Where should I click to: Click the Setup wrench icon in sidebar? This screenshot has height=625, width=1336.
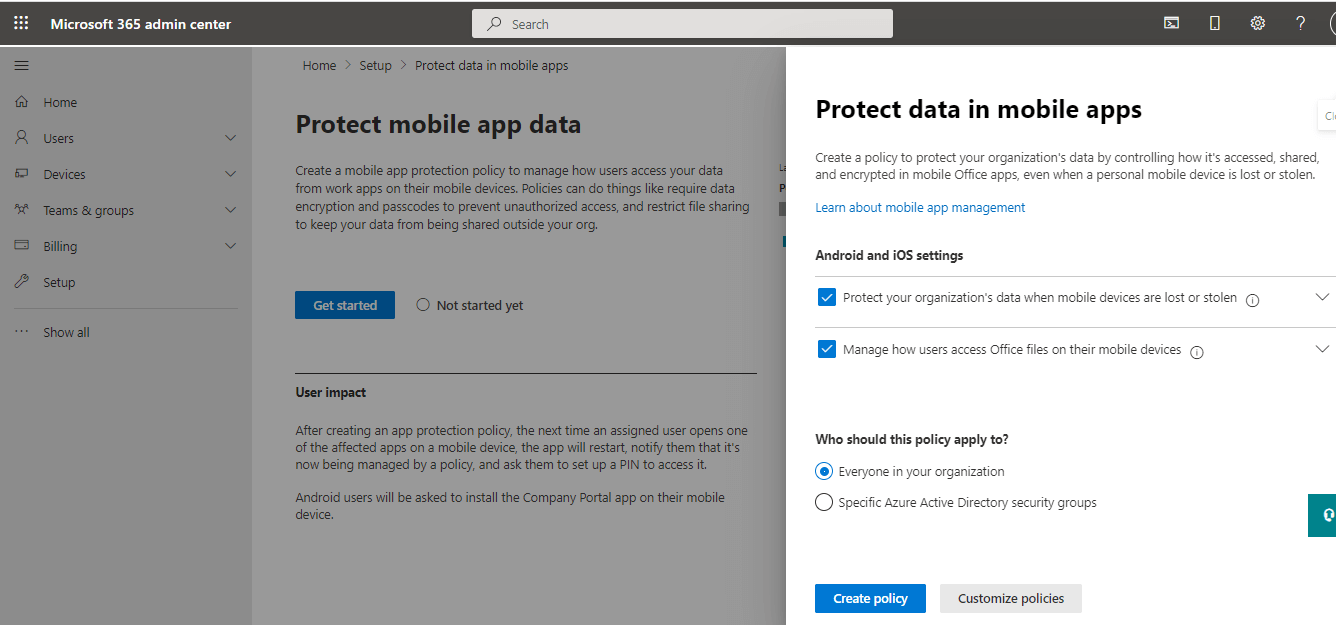click(x=21, y=282)
